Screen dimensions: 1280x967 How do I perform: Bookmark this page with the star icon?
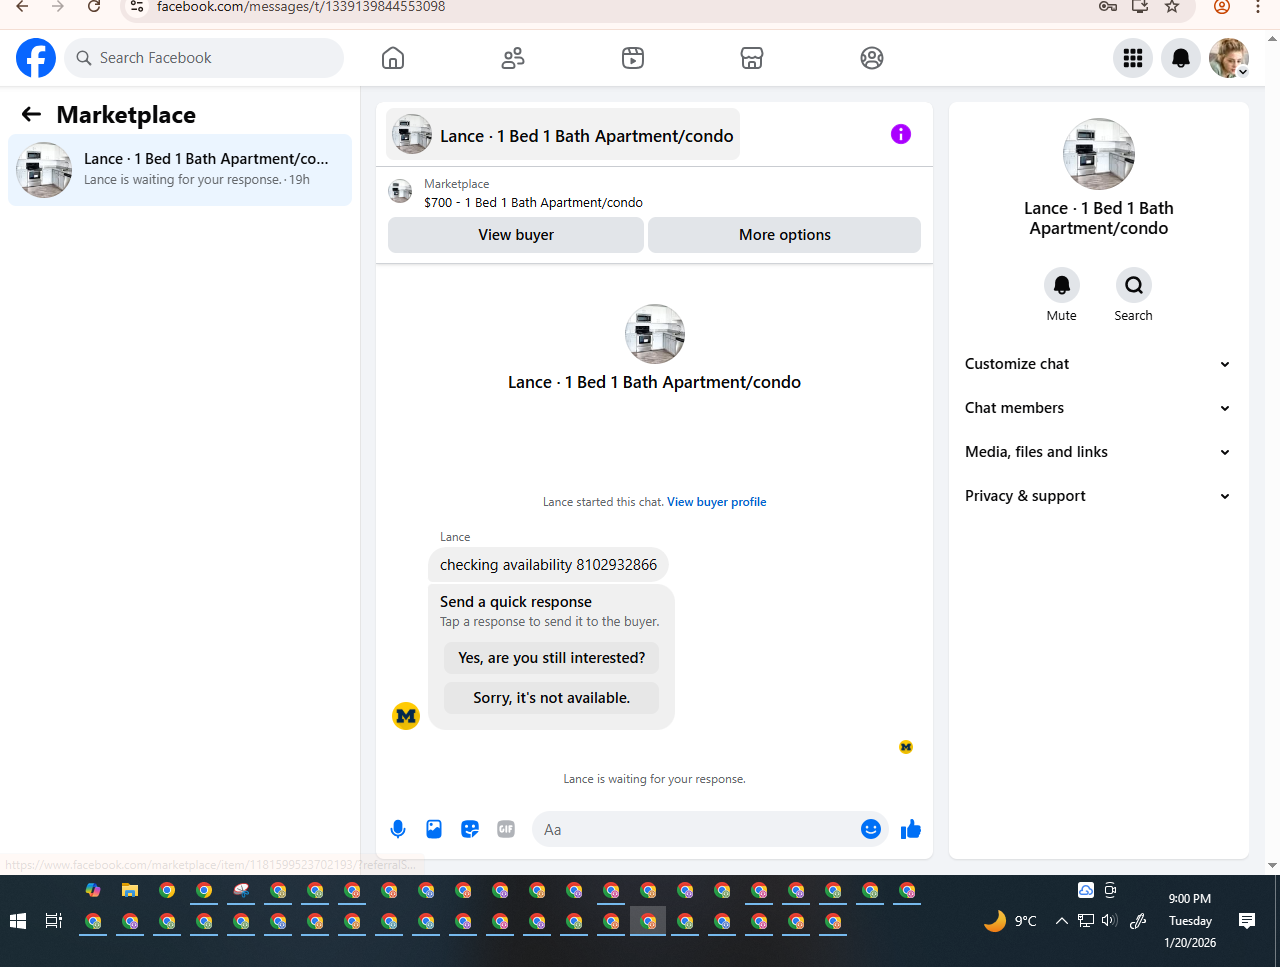(x=1172, y=7)
